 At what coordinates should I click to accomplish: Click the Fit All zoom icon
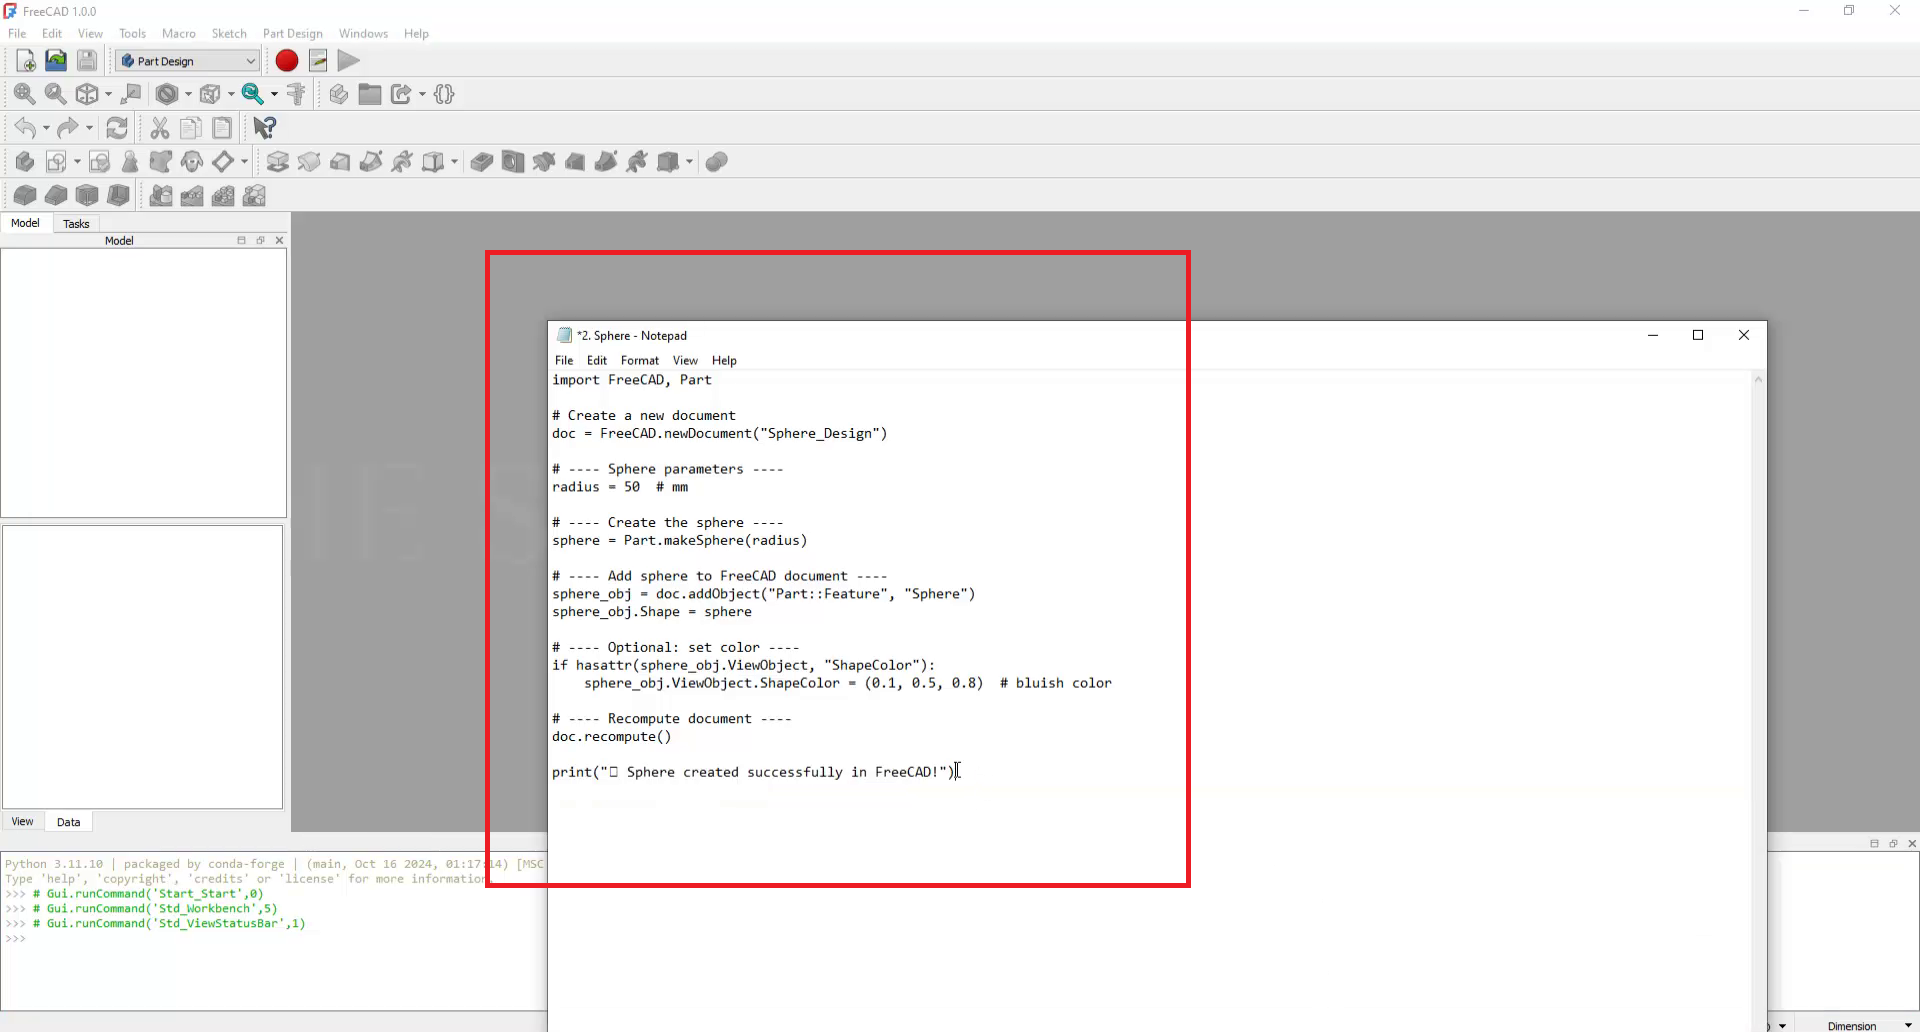(24, 94)
